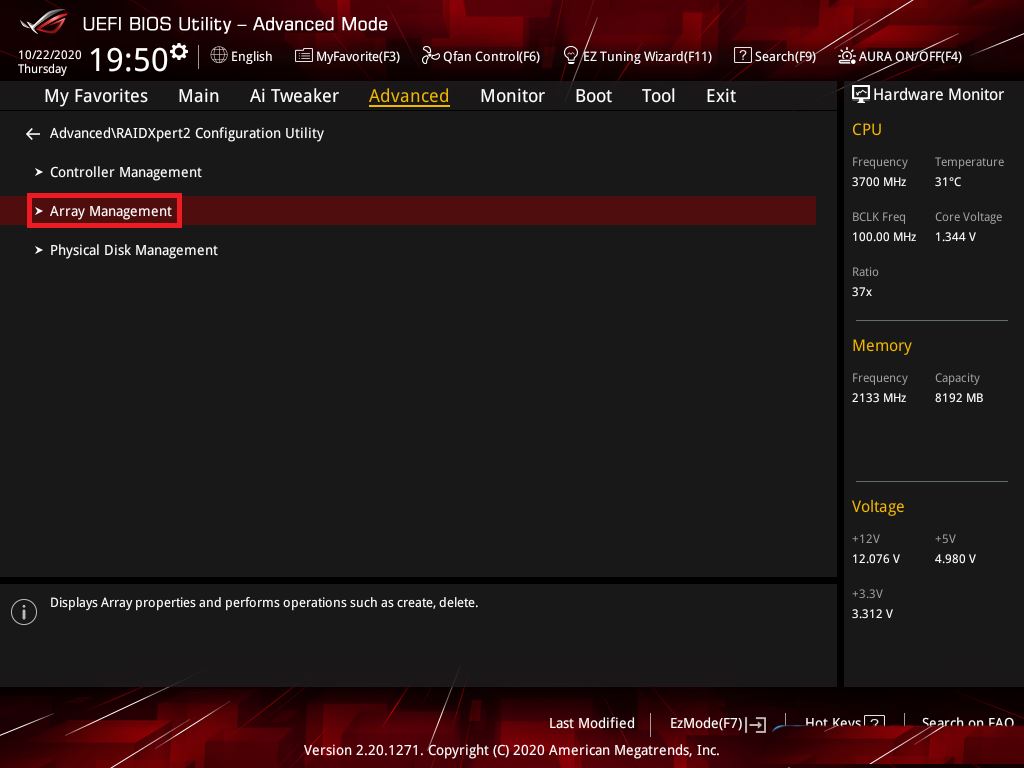
Task: Click BCLK Freq value 100.00 MHz
Action: pyautogui.click(x=884, y=237)
